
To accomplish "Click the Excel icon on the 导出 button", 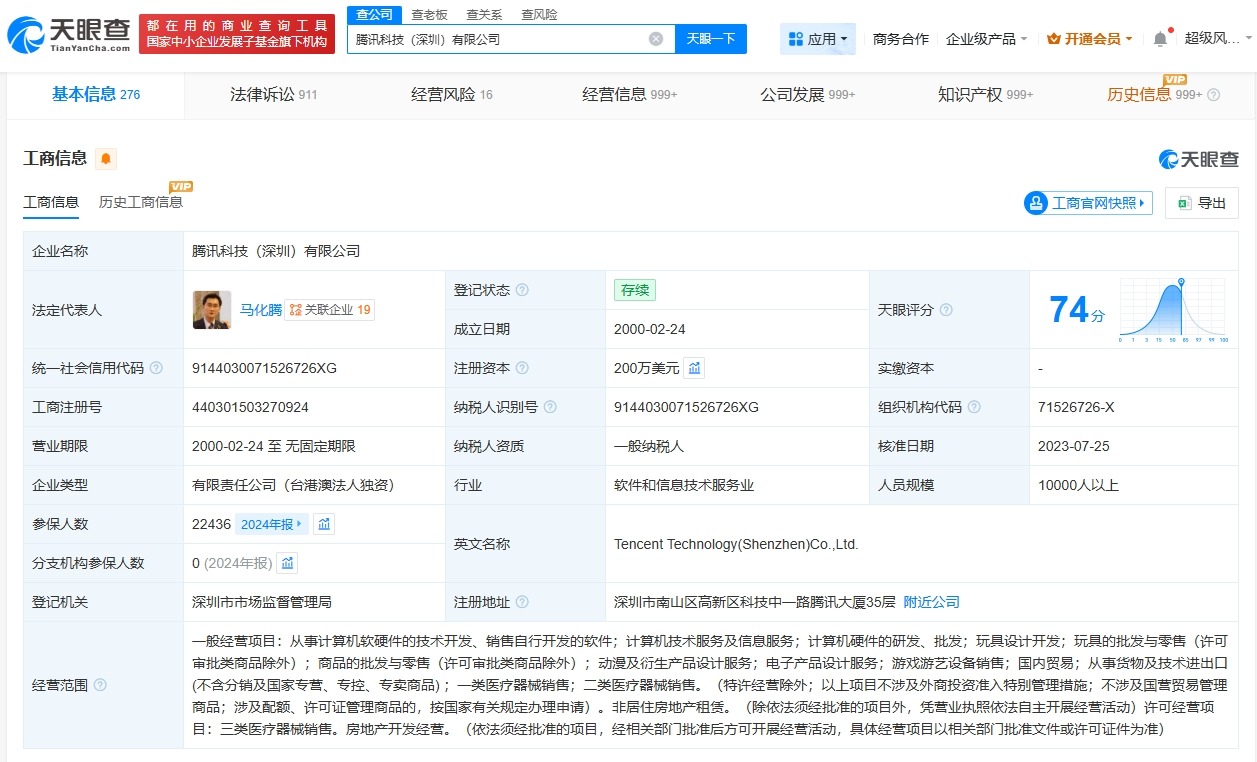I will (1183, 202).
